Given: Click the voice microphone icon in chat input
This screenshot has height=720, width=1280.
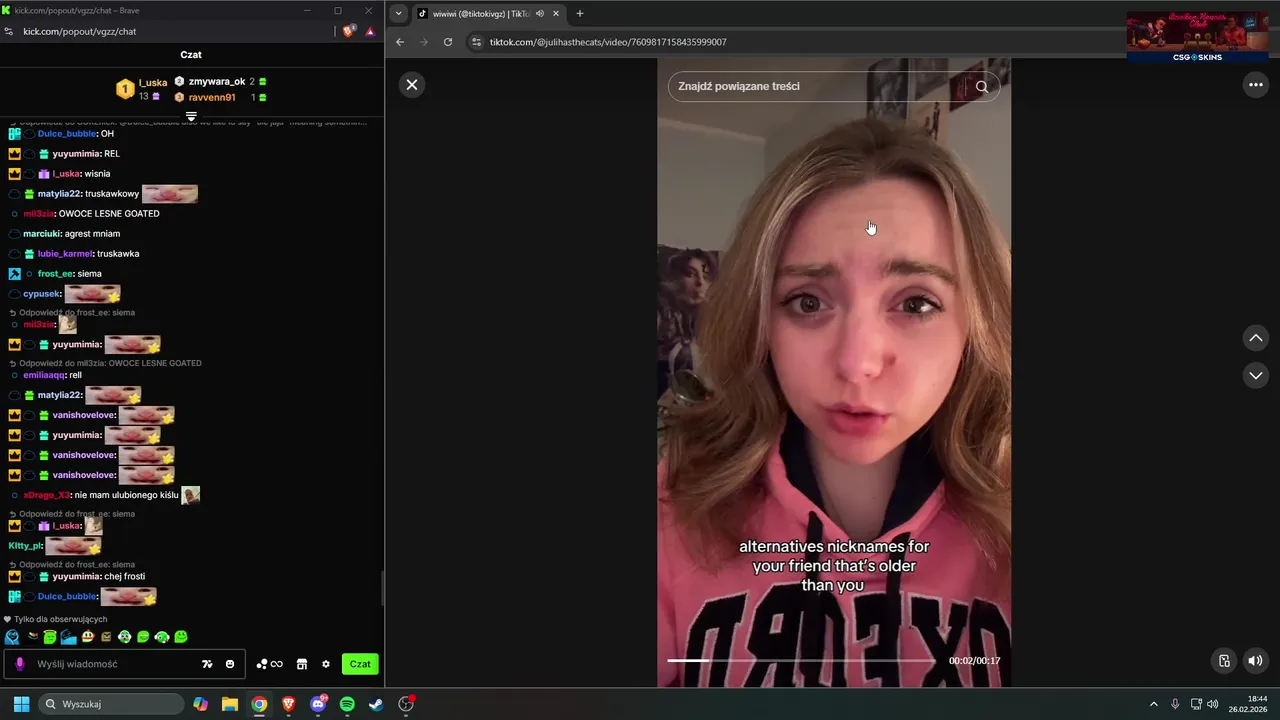Looking at the screenshot, I should pos(19,664).
